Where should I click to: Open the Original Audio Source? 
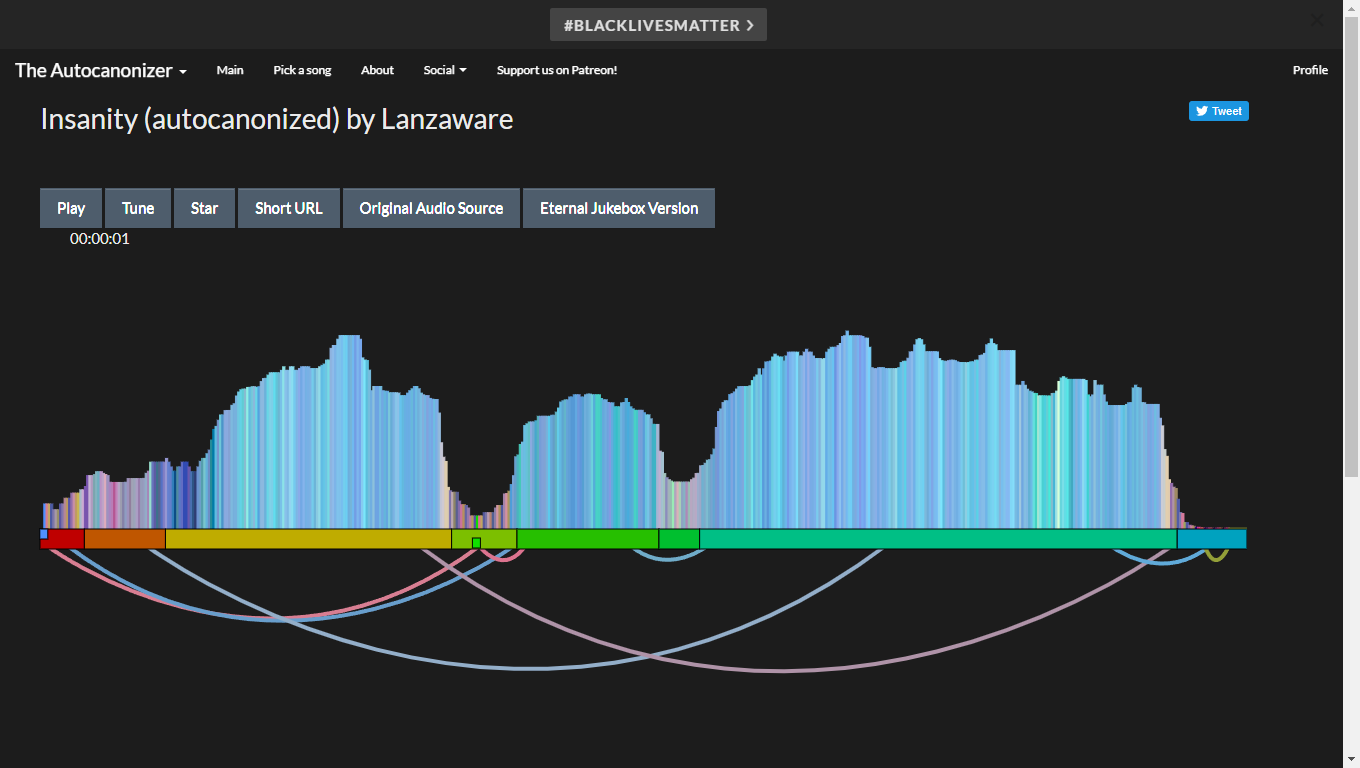point(431,208)
